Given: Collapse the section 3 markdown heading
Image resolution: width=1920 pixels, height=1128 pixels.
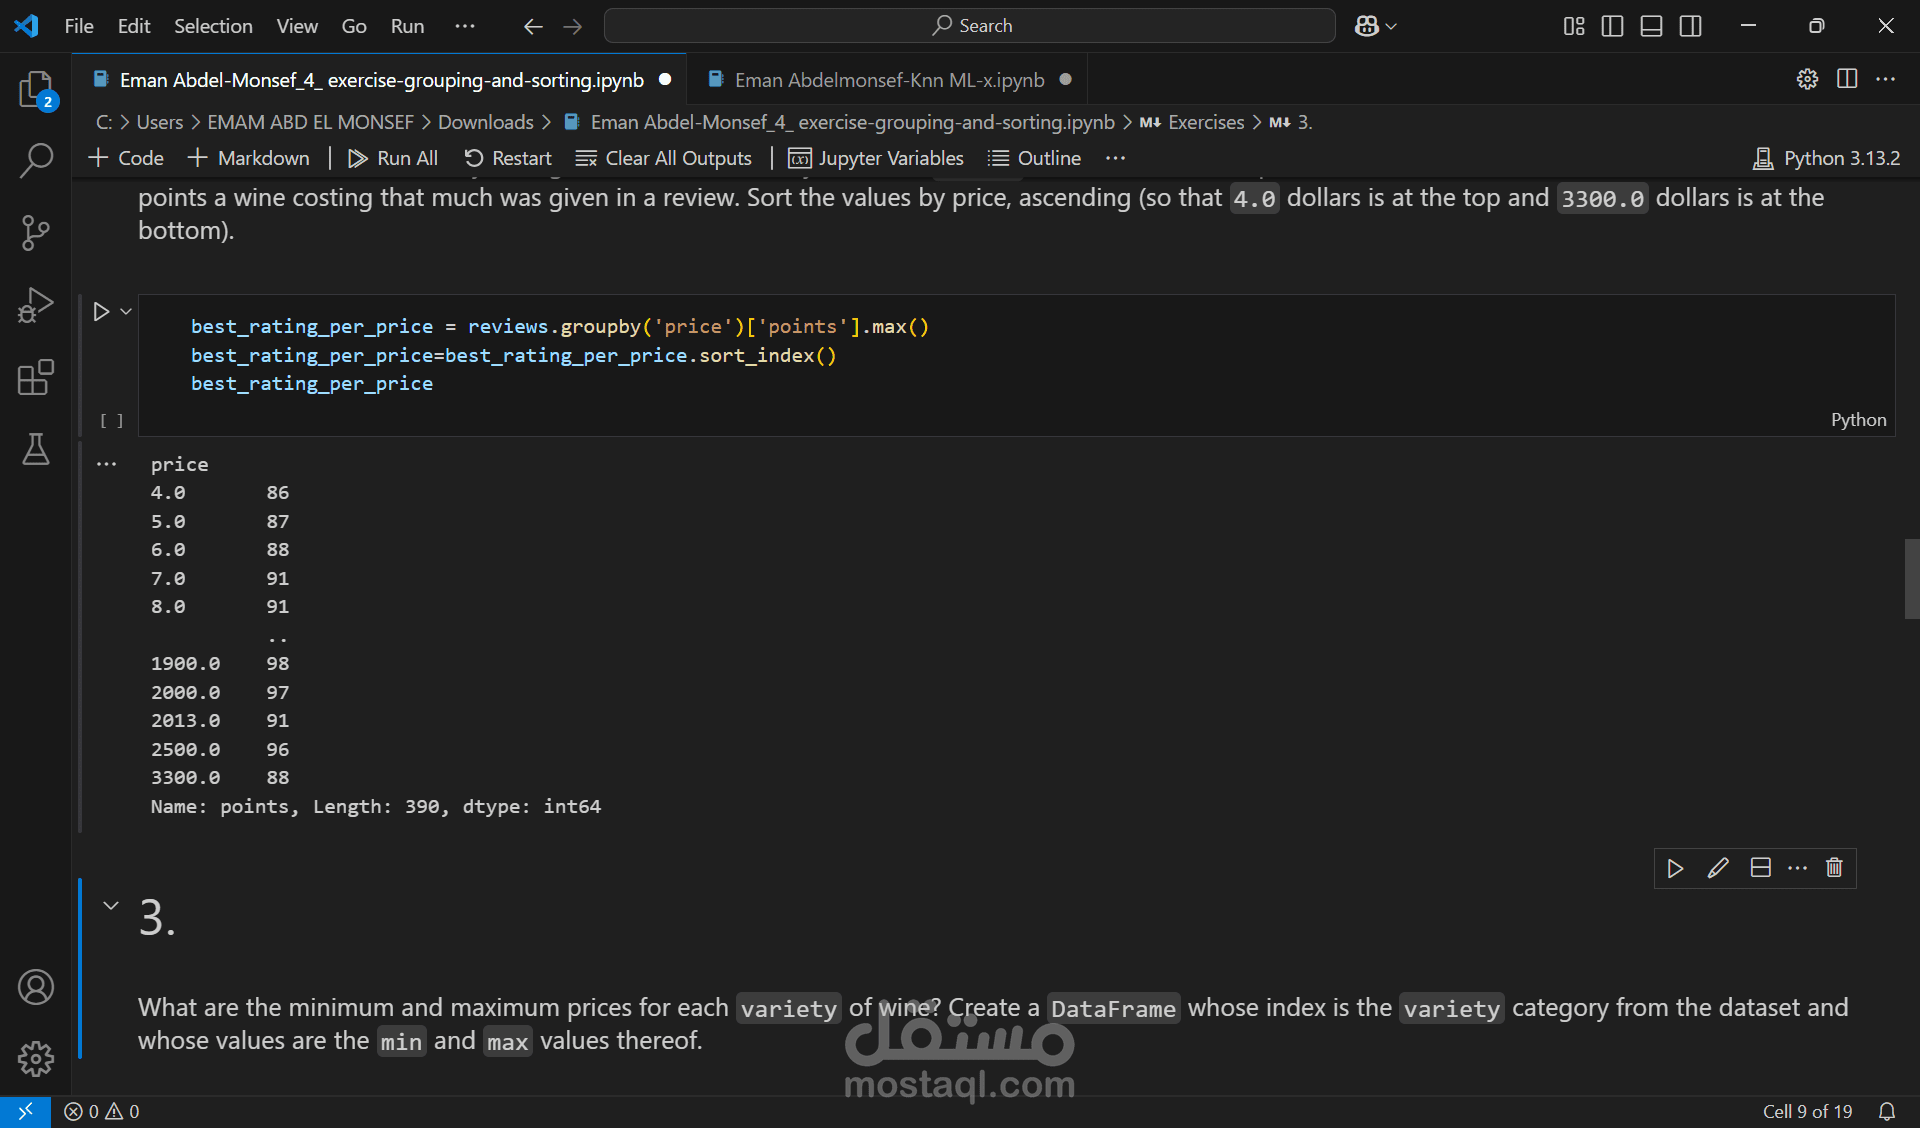Looking at the screenshot, I should point(111,906).
